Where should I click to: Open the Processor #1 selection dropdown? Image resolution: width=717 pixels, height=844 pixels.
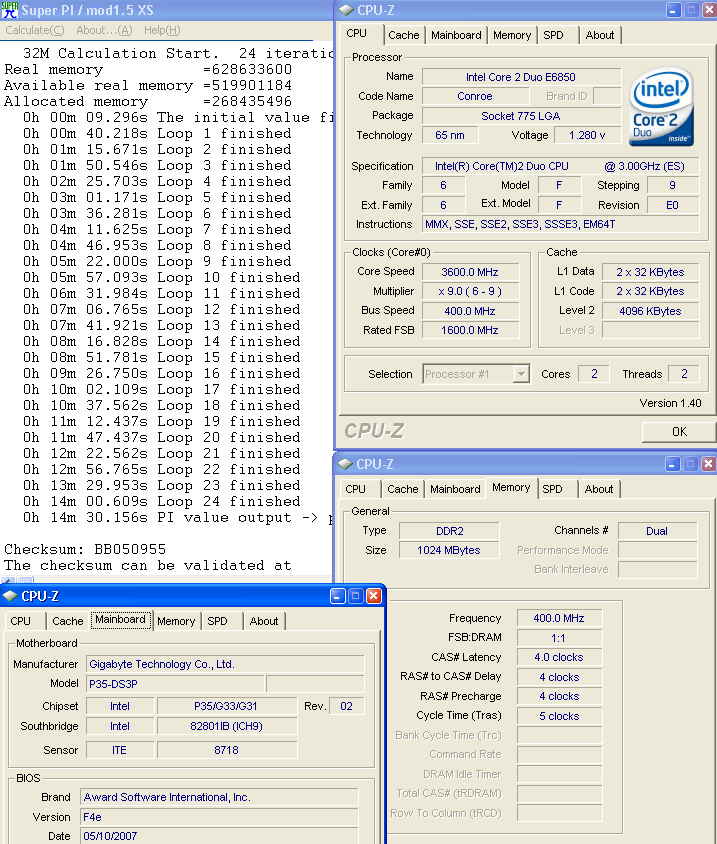[x=521, y=374]
